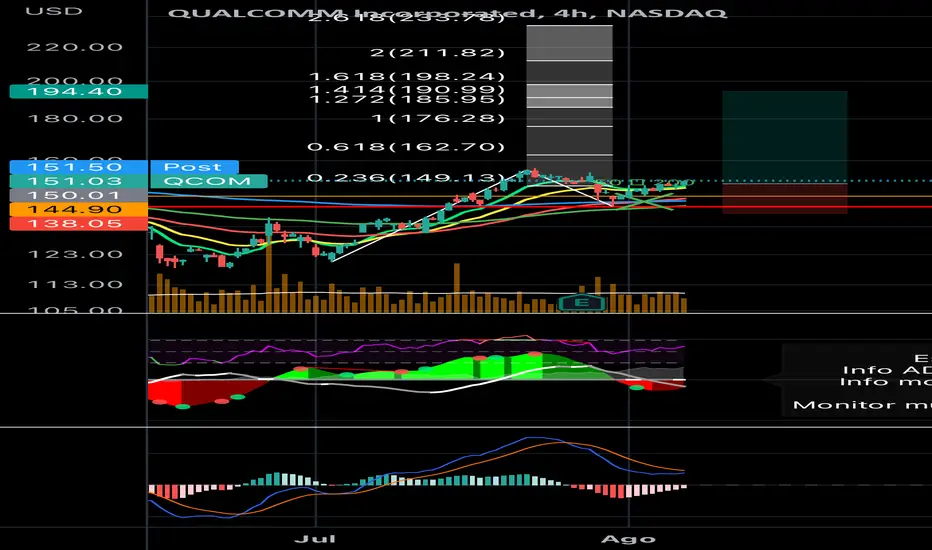Select Fibonacci level 1.414(190.99)
The height and width of the screenshot is (550, 932).
407,90
